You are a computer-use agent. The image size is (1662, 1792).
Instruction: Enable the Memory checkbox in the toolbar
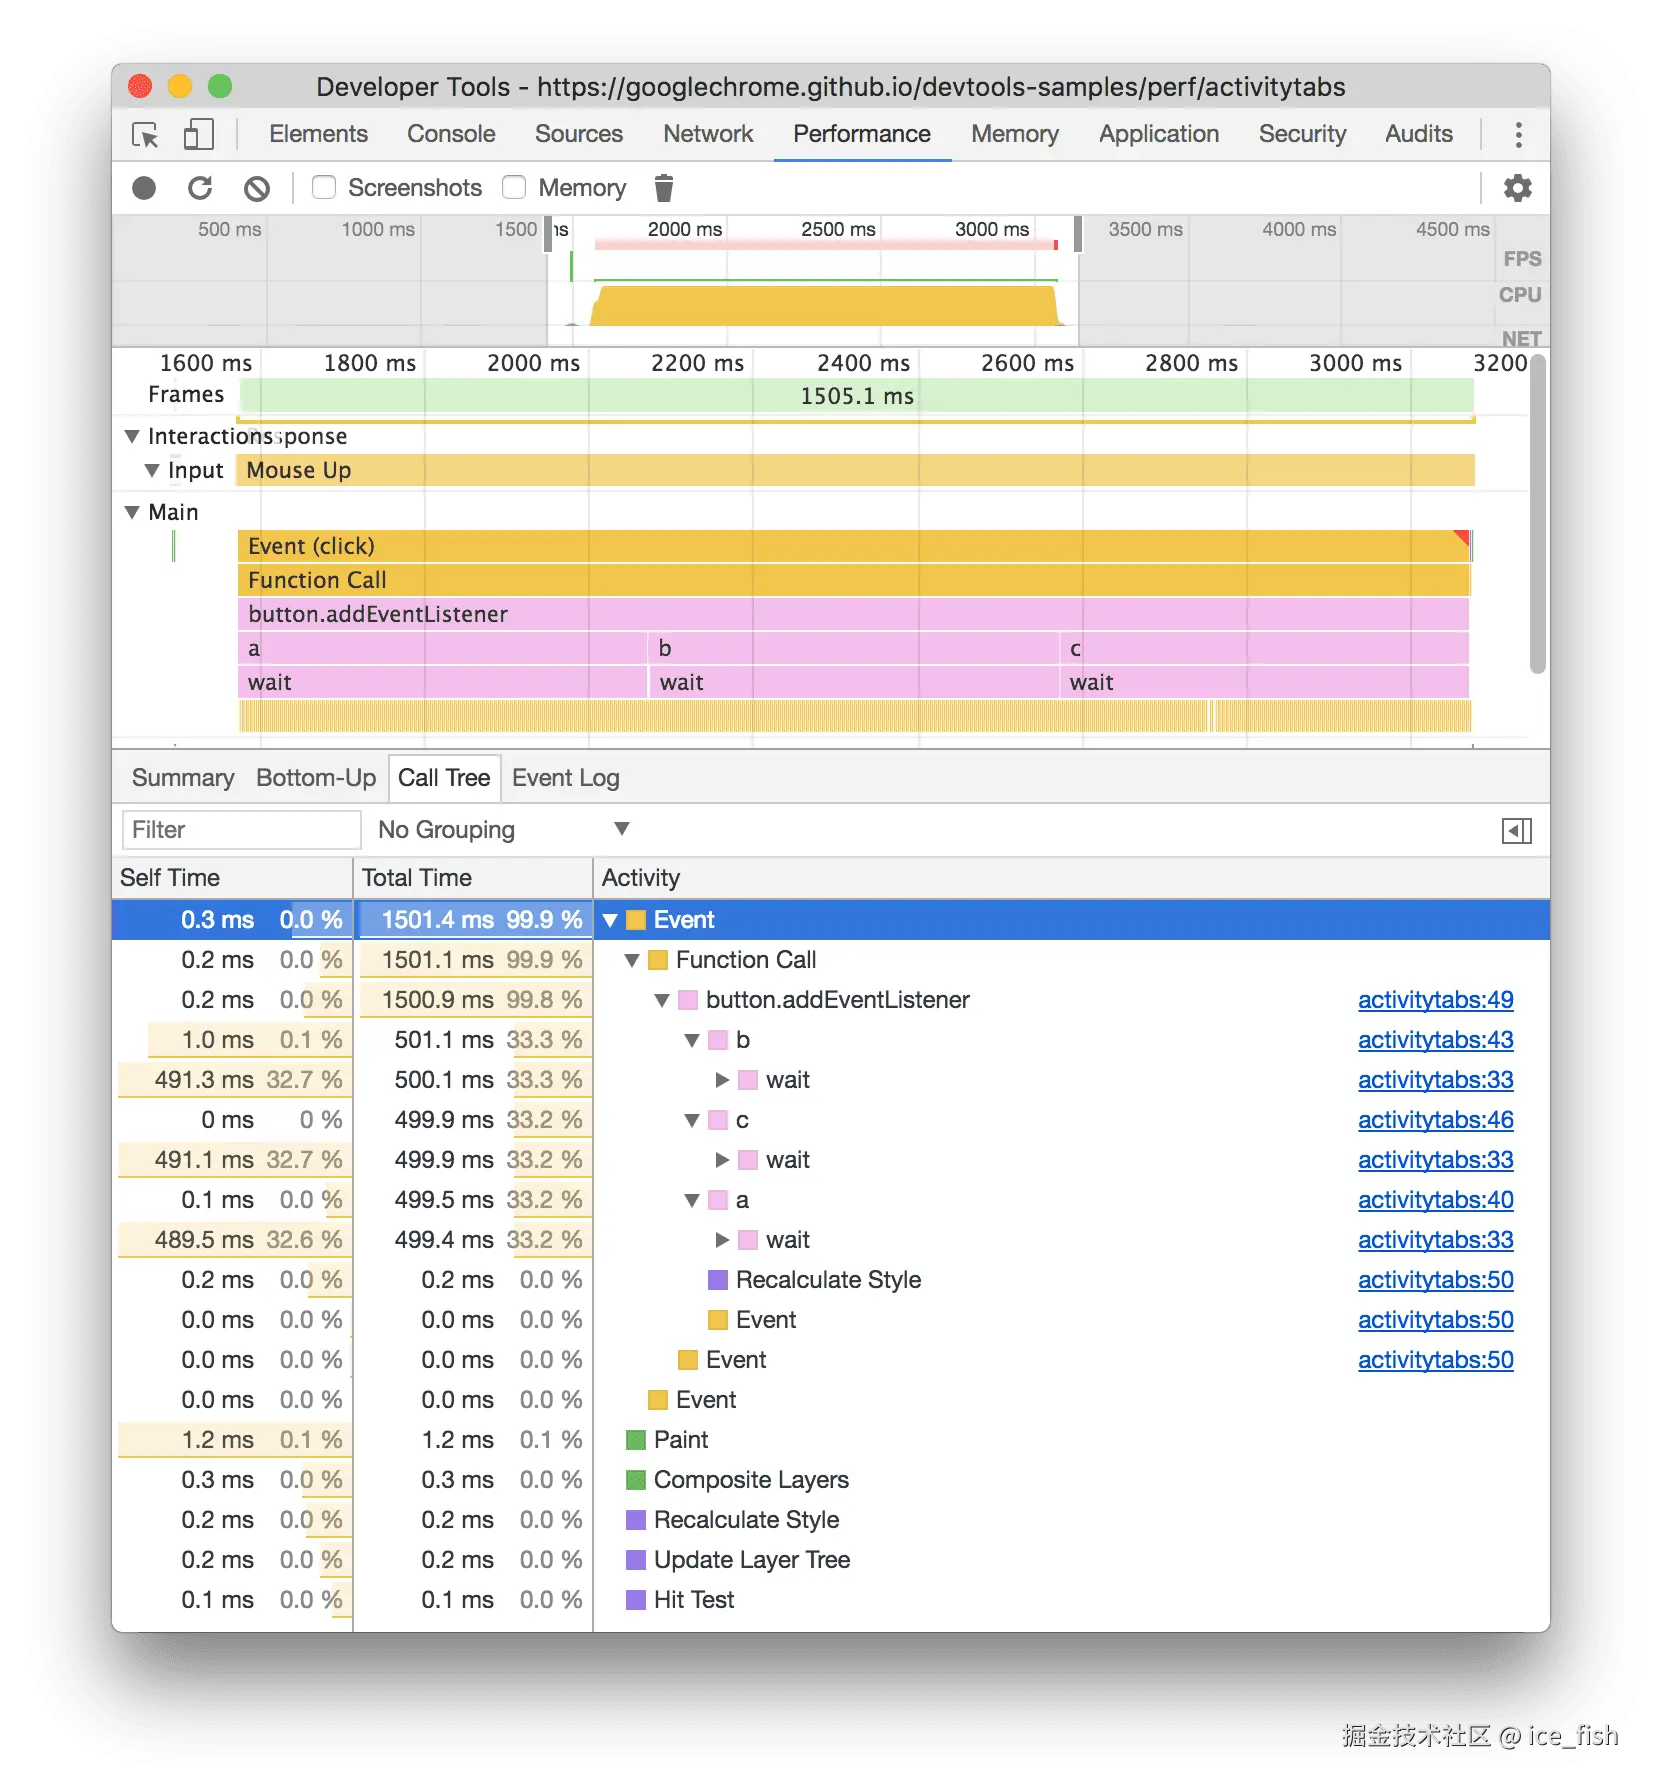click(514, 187)
